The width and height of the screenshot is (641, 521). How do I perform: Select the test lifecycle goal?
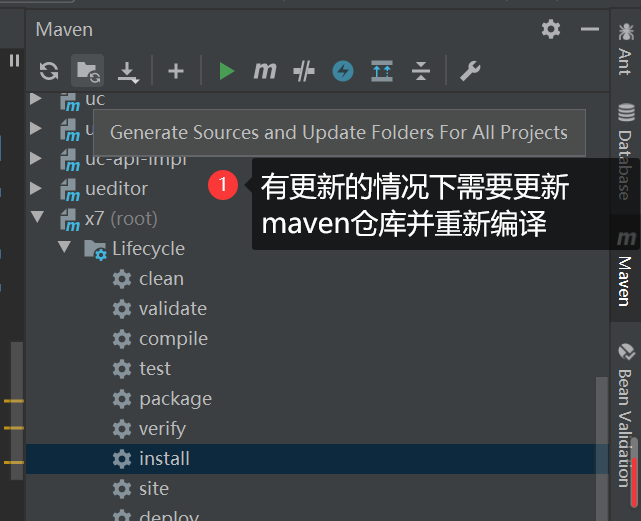155,369
